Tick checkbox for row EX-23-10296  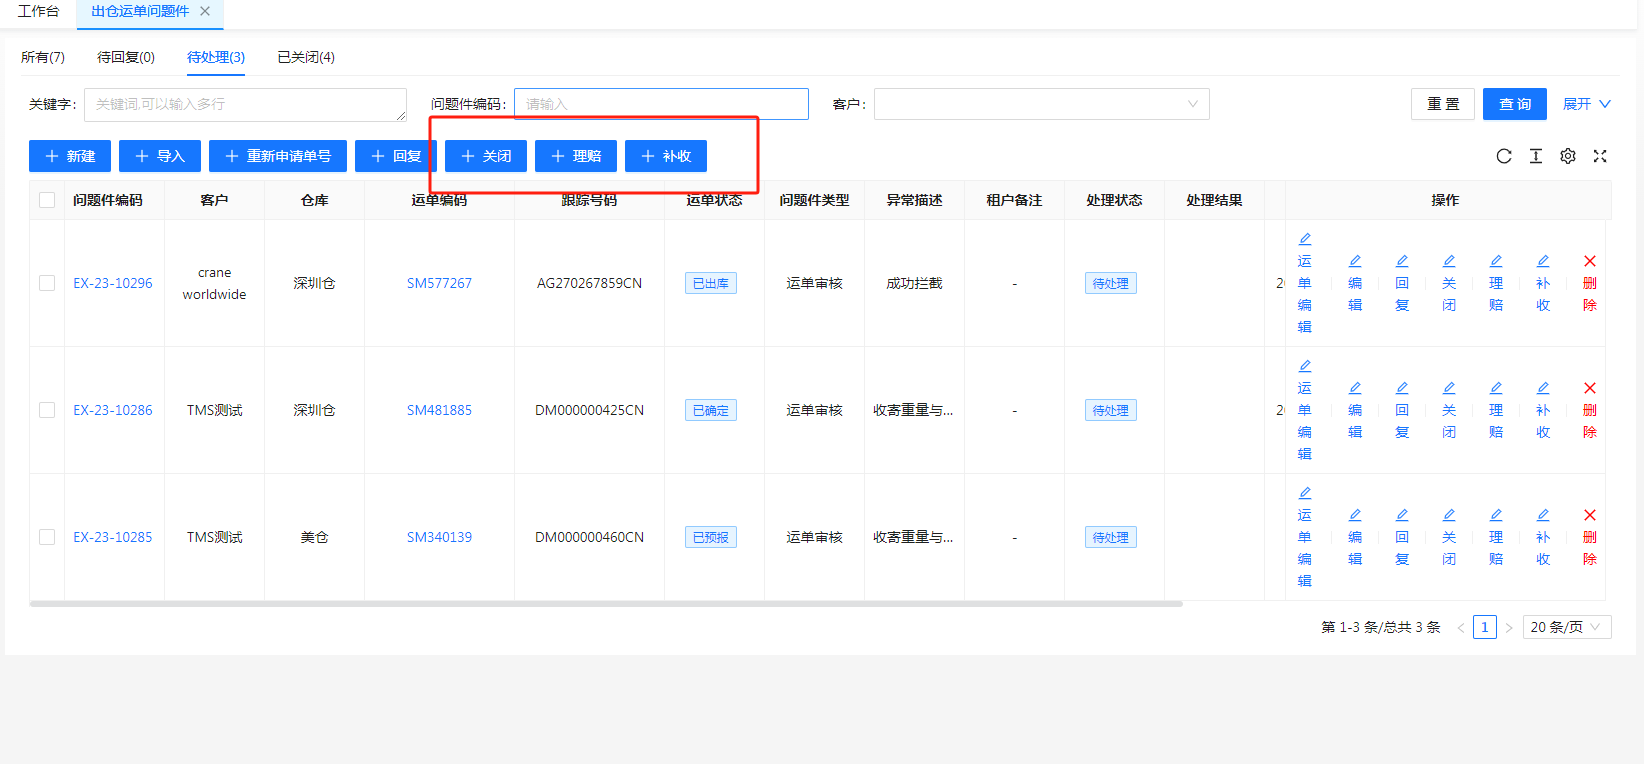47,283
